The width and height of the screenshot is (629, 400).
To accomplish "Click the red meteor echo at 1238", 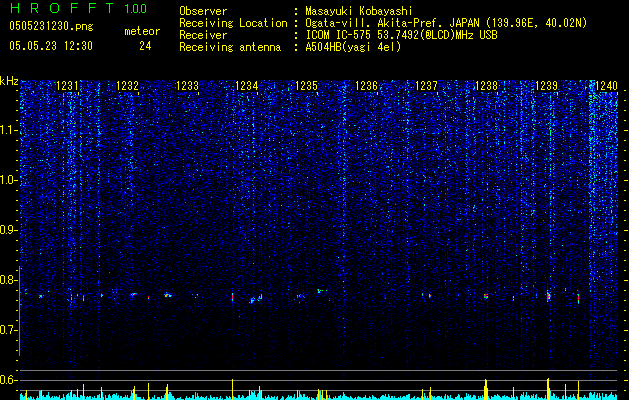I will [x=486, y=296].
